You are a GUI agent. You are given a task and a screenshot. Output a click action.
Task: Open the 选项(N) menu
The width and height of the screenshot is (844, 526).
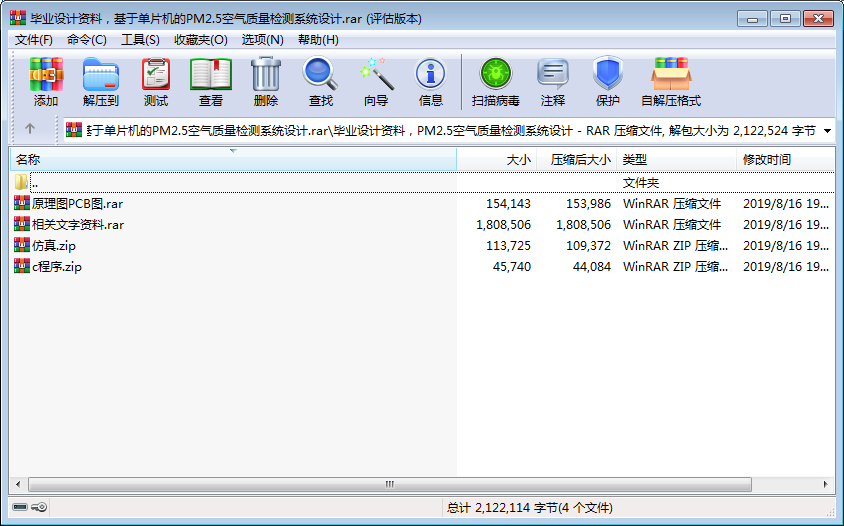(x=262, y=40)
